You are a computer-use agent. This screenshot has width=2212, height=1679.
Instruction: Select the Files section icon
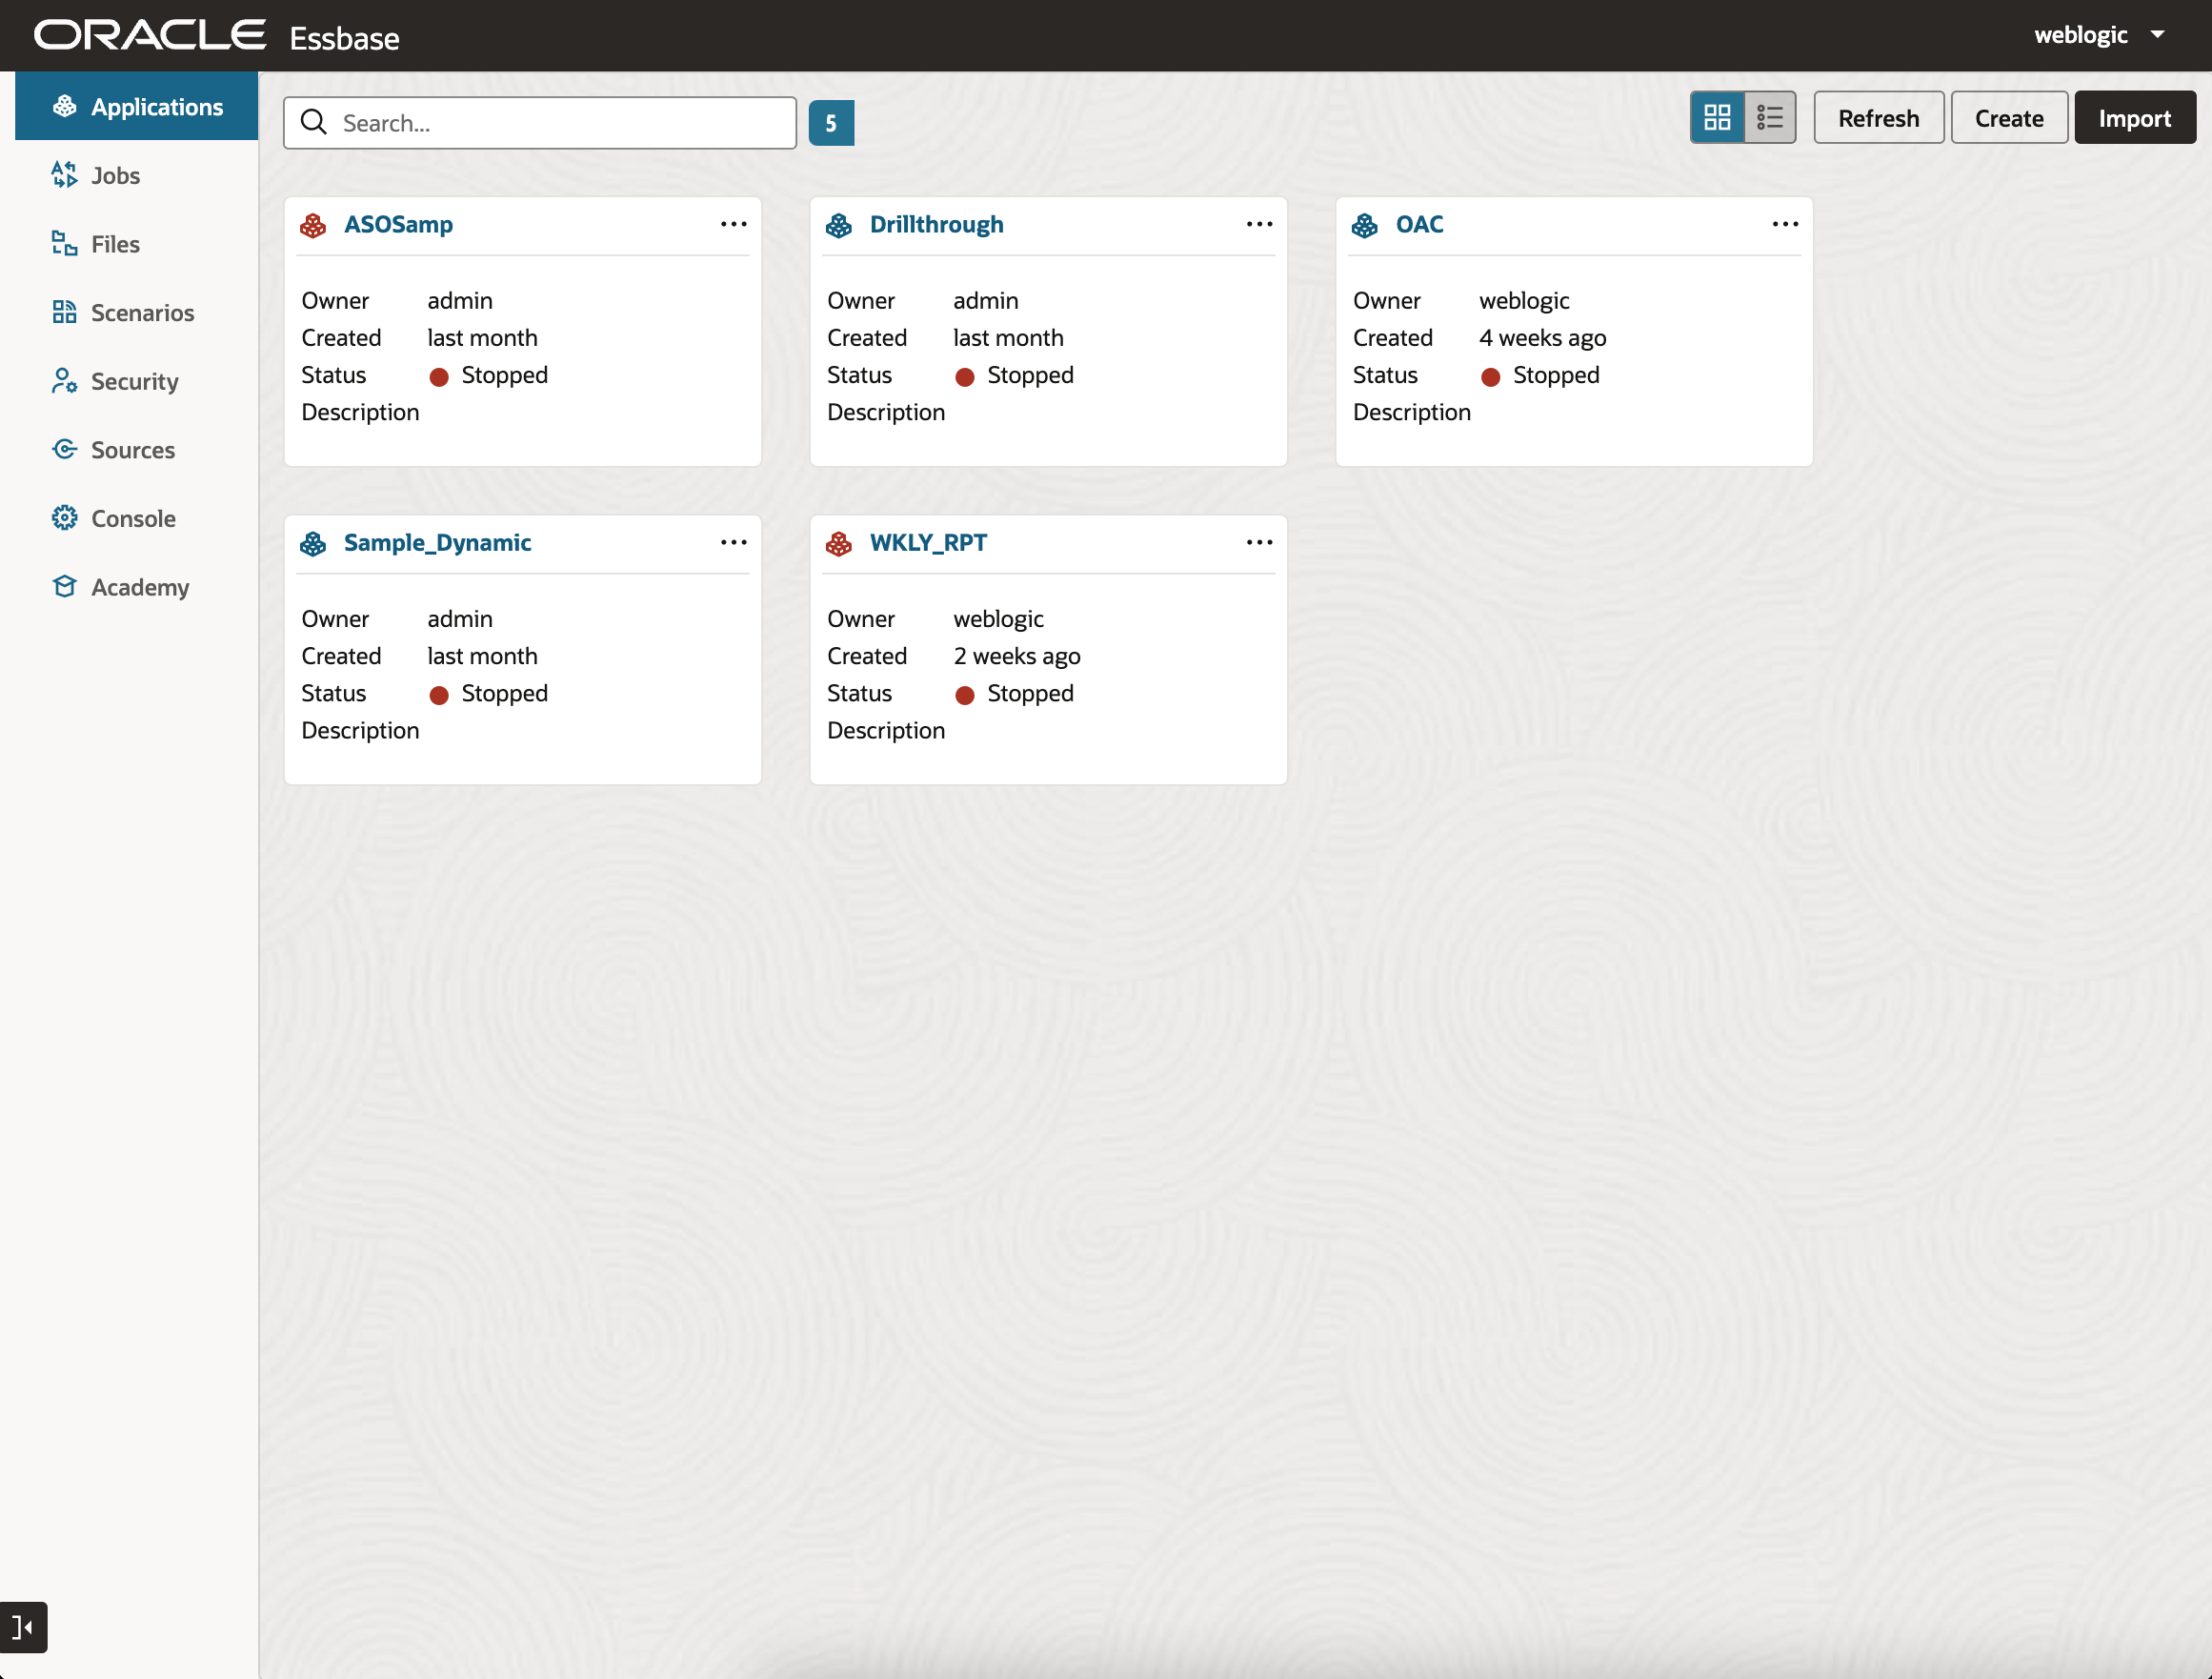point(64,243)
